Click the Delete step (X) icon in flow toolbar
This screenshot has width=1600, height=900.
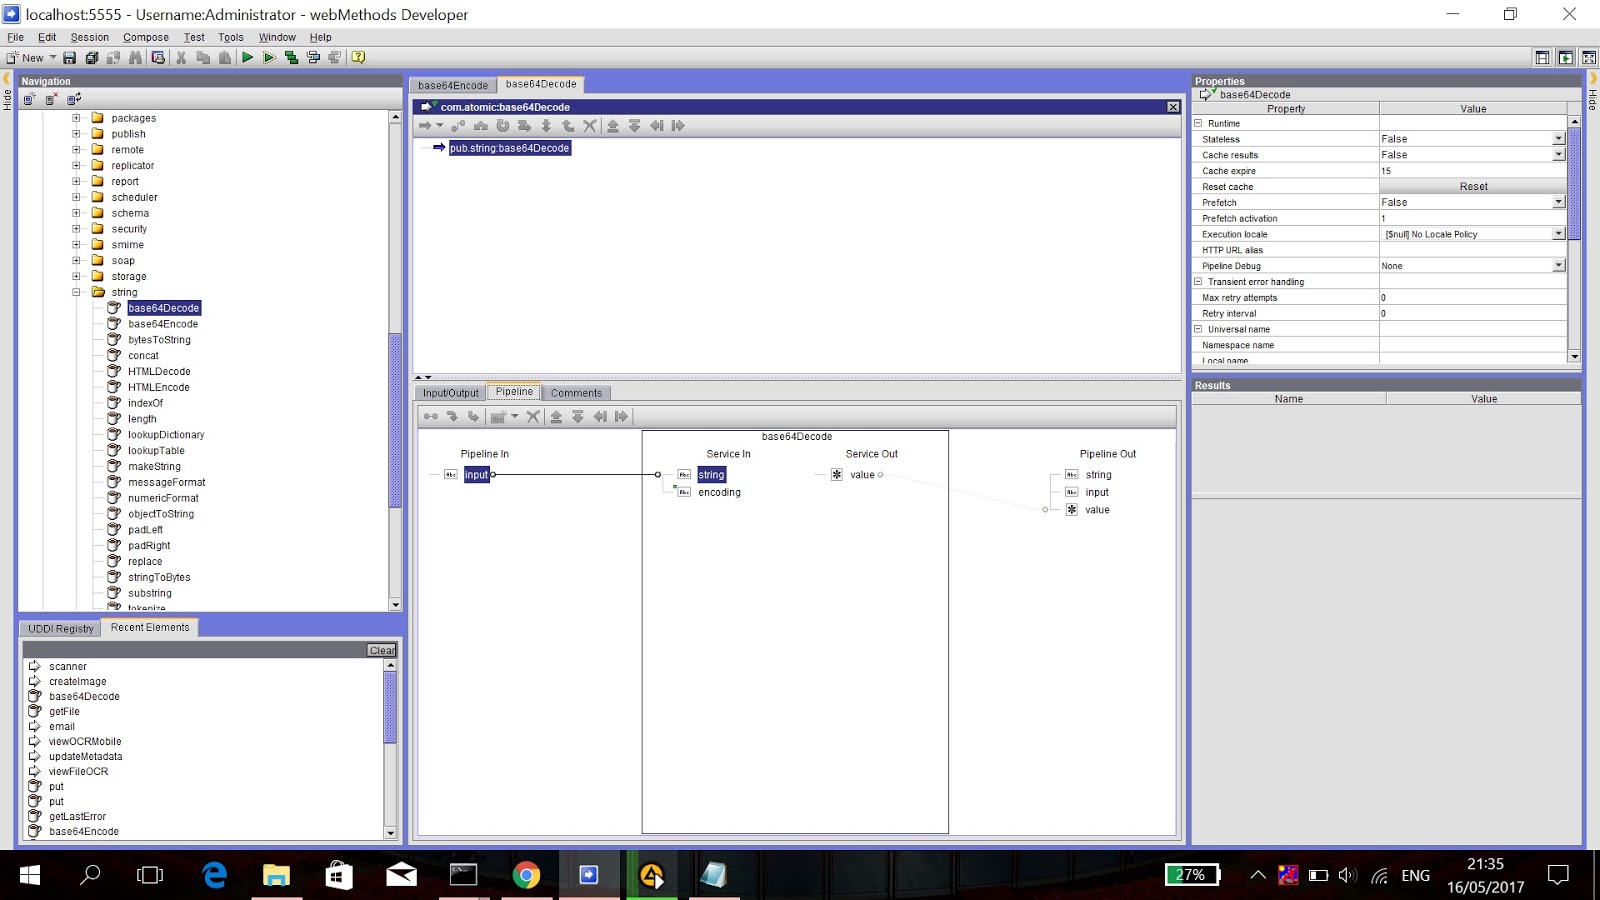[590, 125]
